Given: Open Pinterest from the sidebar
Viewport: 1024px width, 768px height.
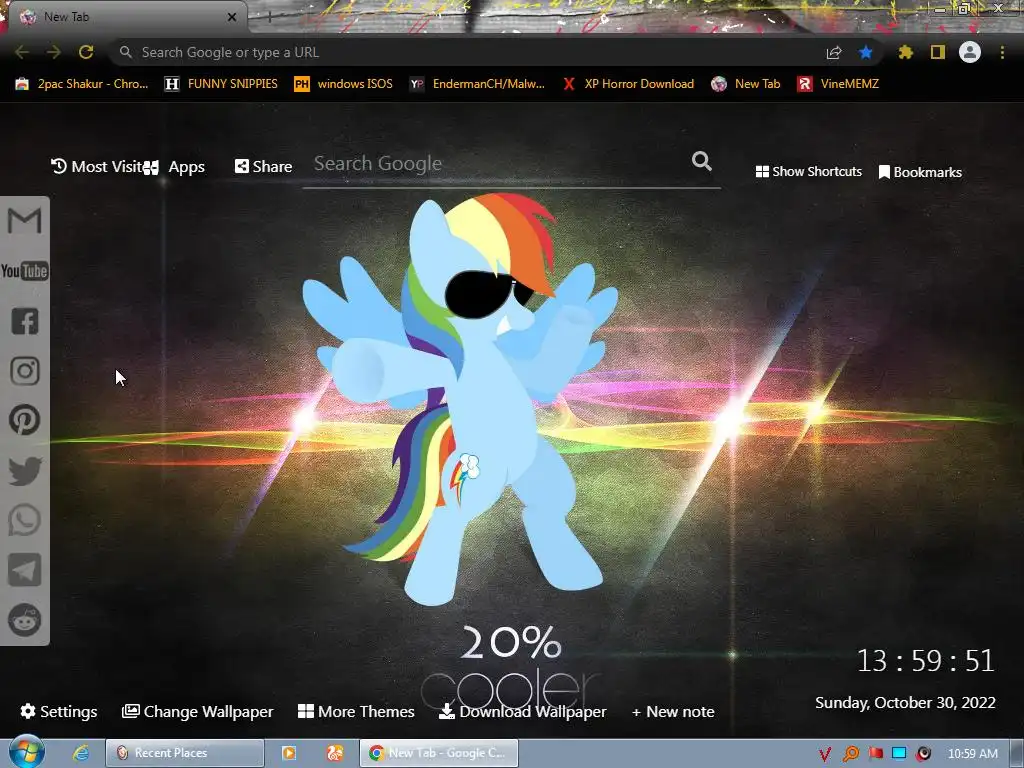Looking at the screenshot, I should [x=25, y=420].
